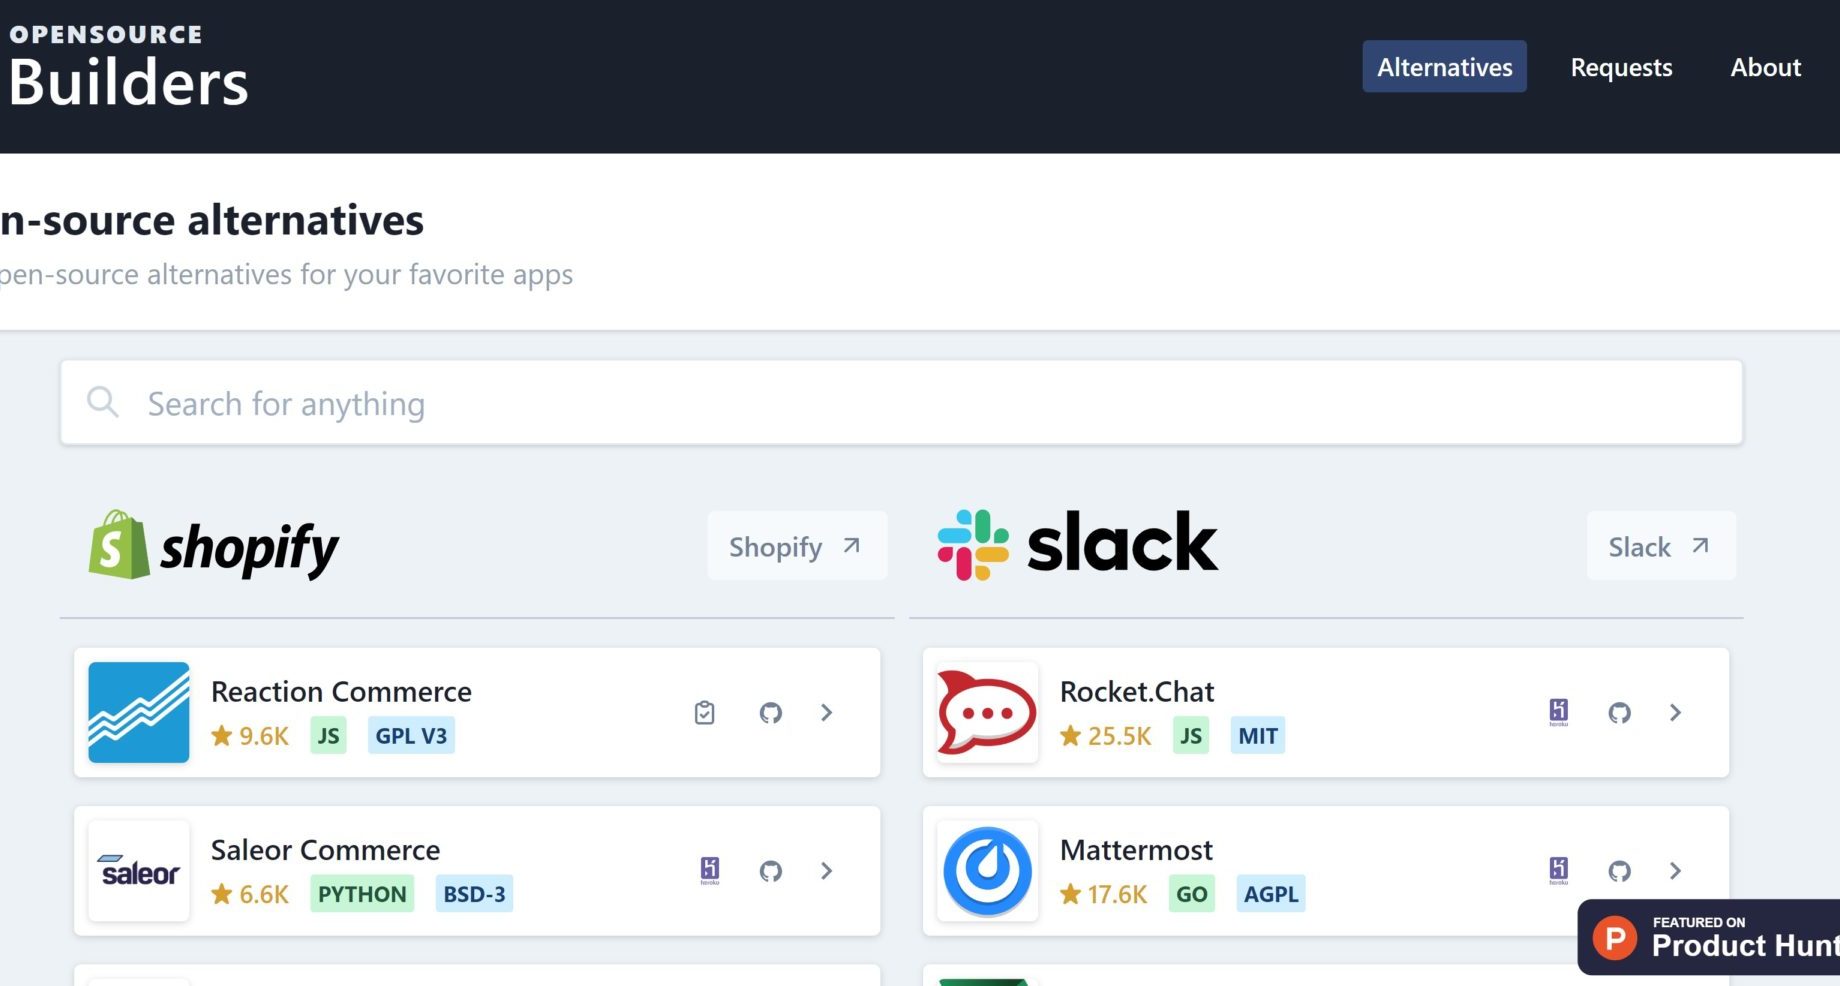This screenshot has height=986, width=1840.
Task: Click the Mattermost Heroku deploy icon
Action: 1558,870
